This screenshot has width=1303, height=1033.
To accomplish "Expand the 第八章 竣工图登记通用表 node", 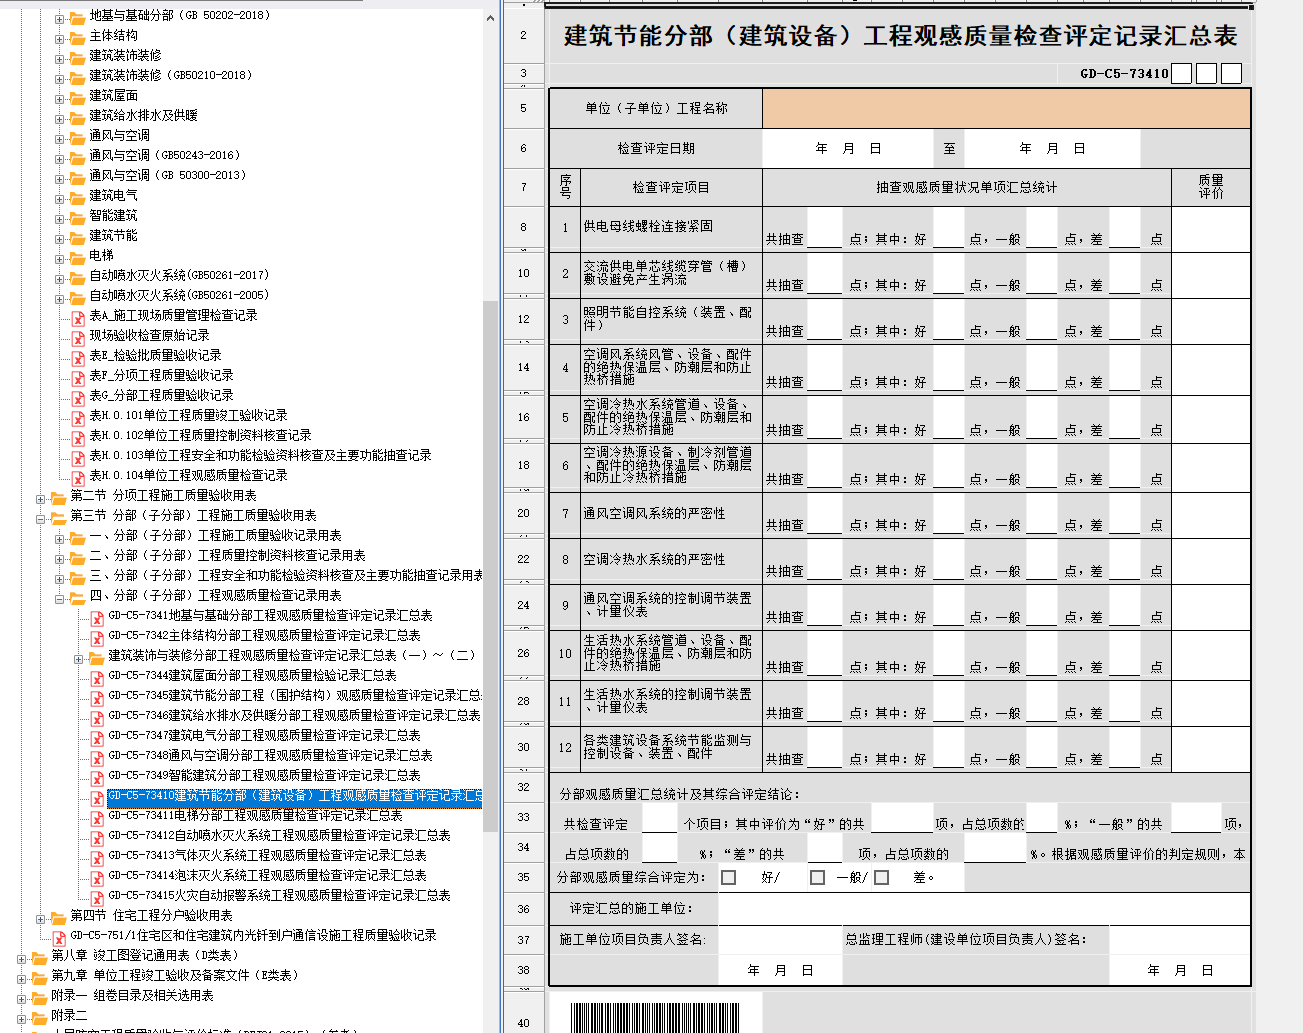I will pyautogui.click(x=22, y=957).
